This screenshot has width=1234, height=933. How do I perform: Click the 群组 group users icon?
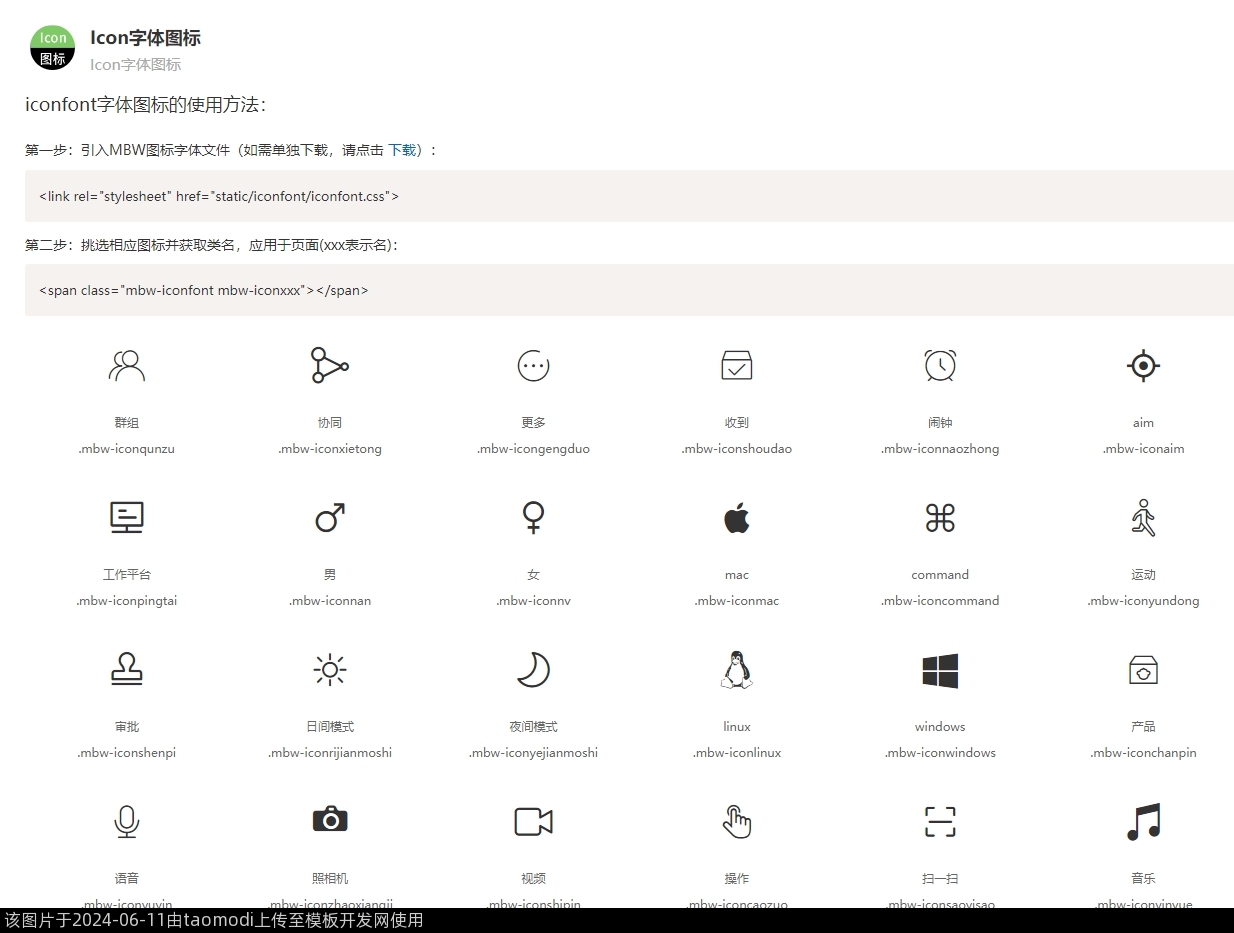pos(127,366)
